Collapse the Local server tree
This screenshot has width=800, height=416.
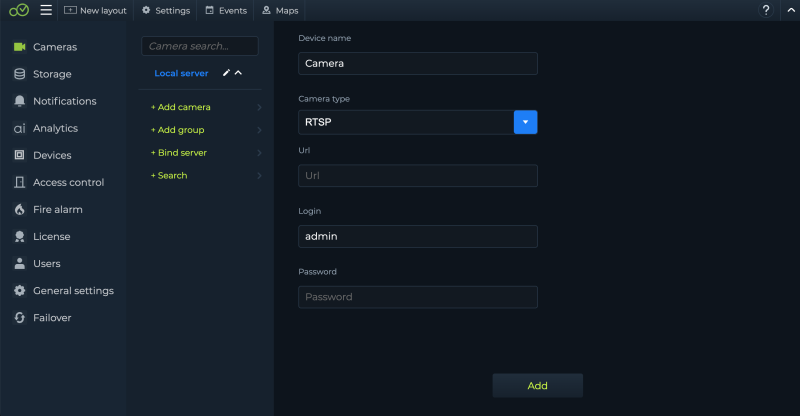point(238,73)
